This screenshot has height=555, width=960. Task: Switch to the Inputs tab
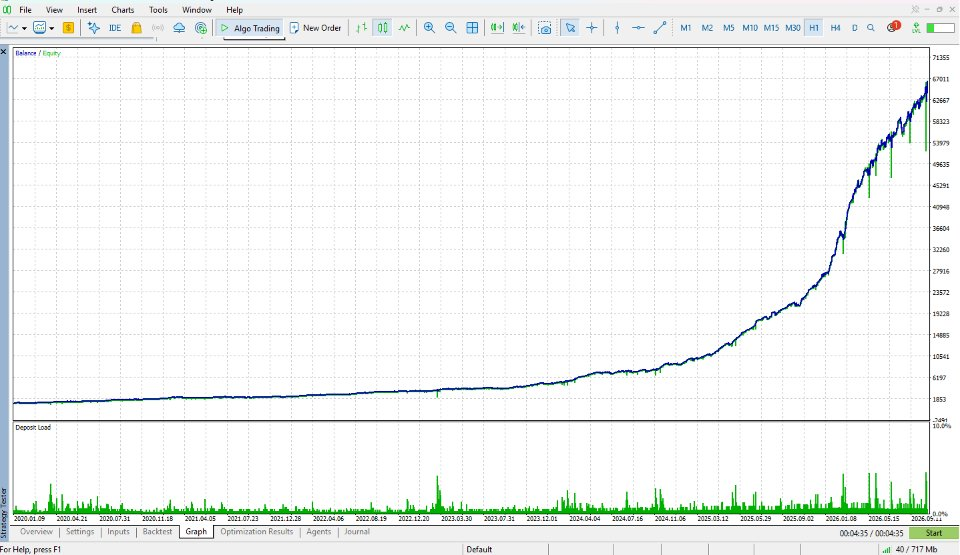(118, 532)
